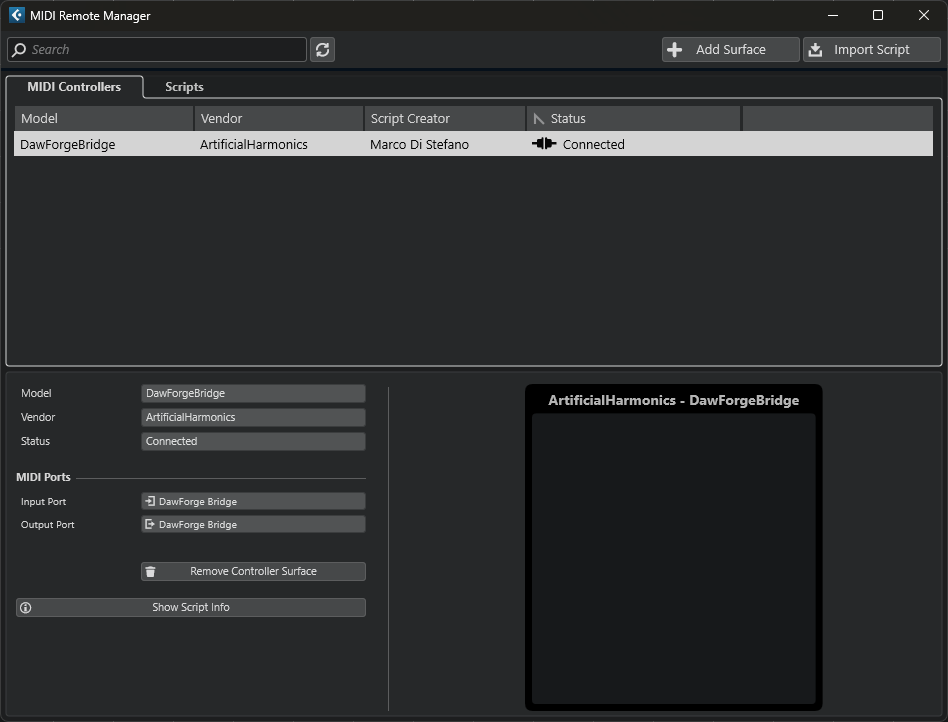The image size is (948, 722).
Task: Open the Output Port dropdown
Action: 253,524
